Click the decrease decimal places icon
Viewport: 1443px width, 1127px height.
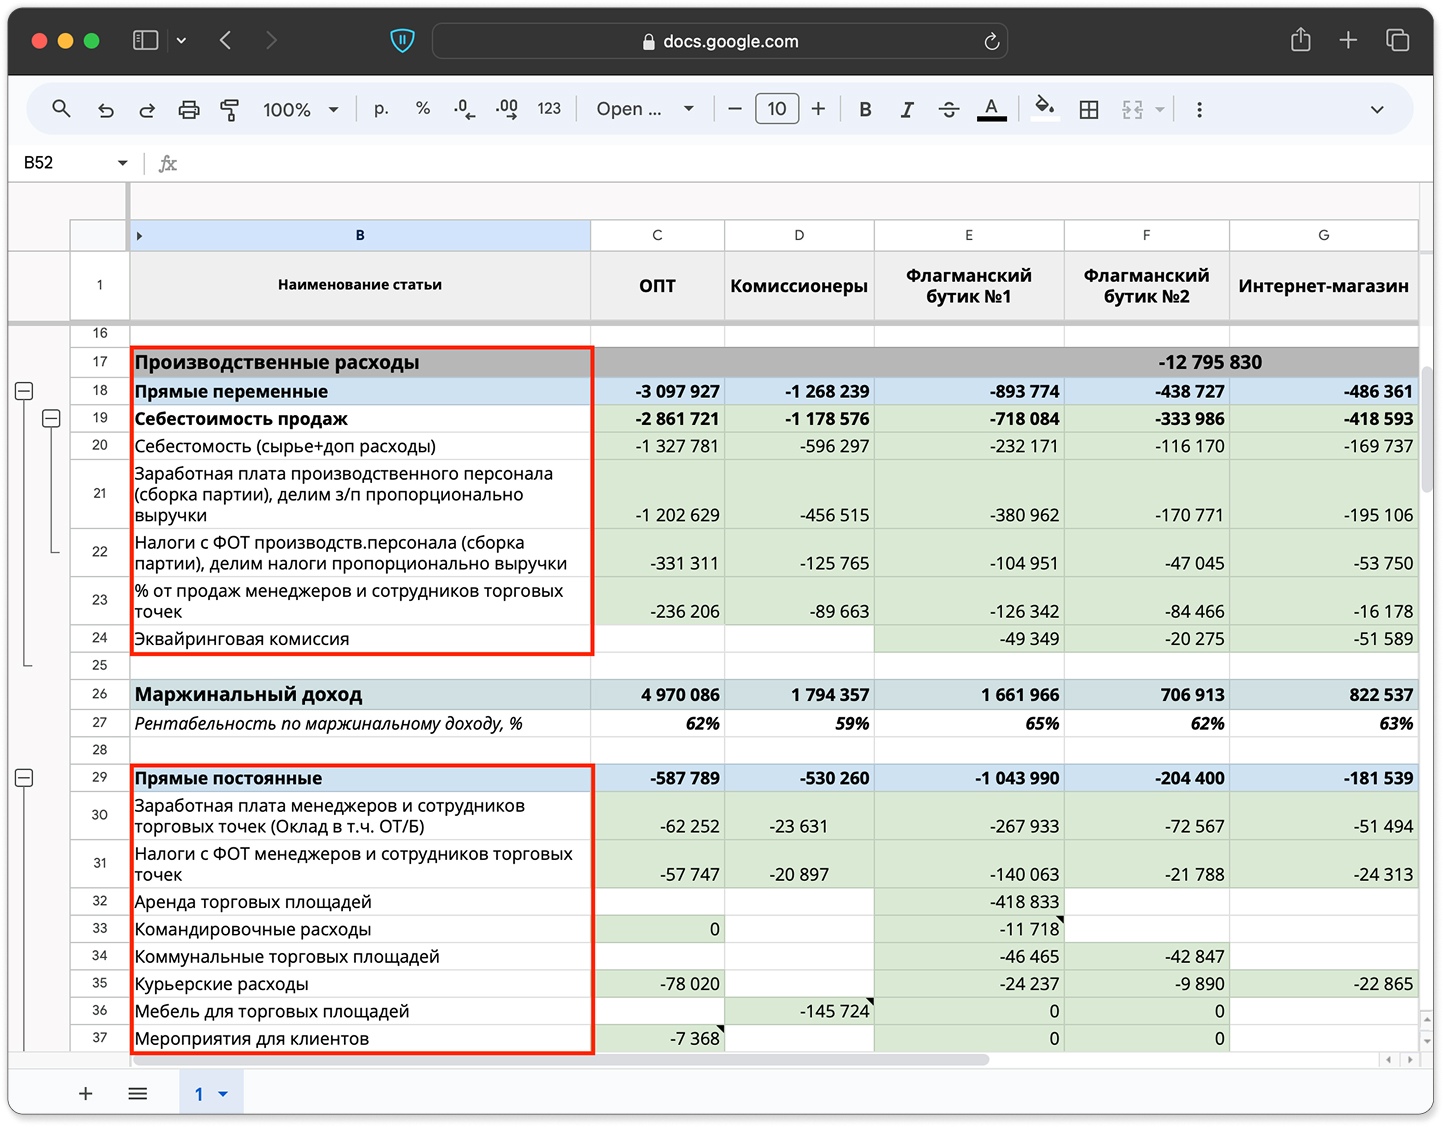[464, 110]
